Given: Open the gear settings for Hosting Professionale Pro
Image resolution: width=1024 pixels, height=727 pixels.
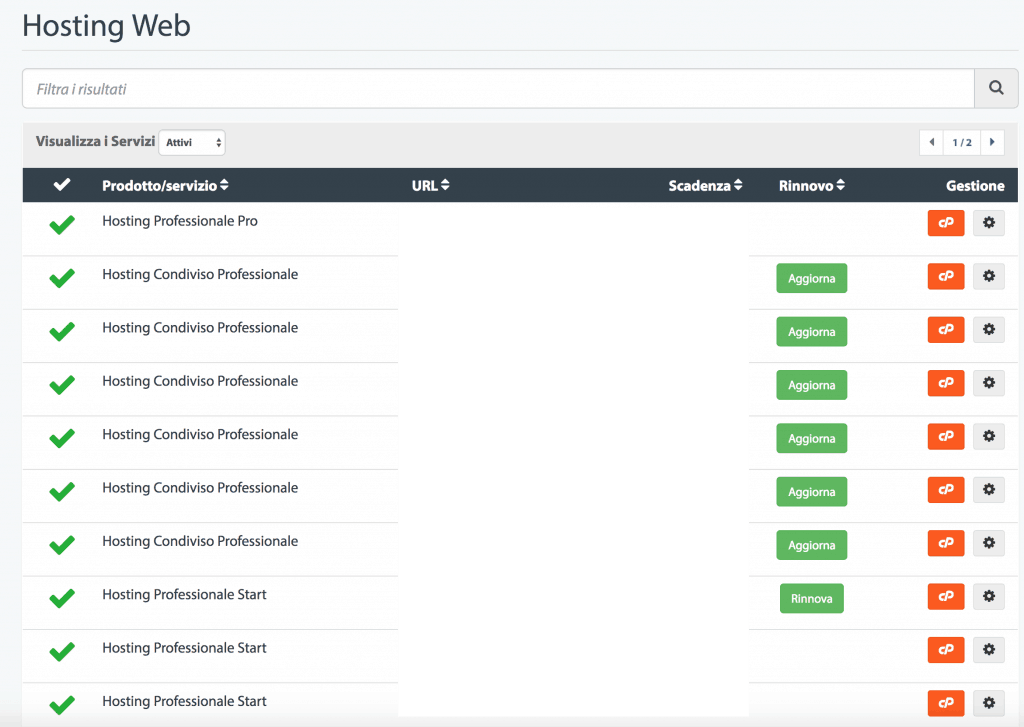Looking at the screenshot, I should [x=988, y=222].
